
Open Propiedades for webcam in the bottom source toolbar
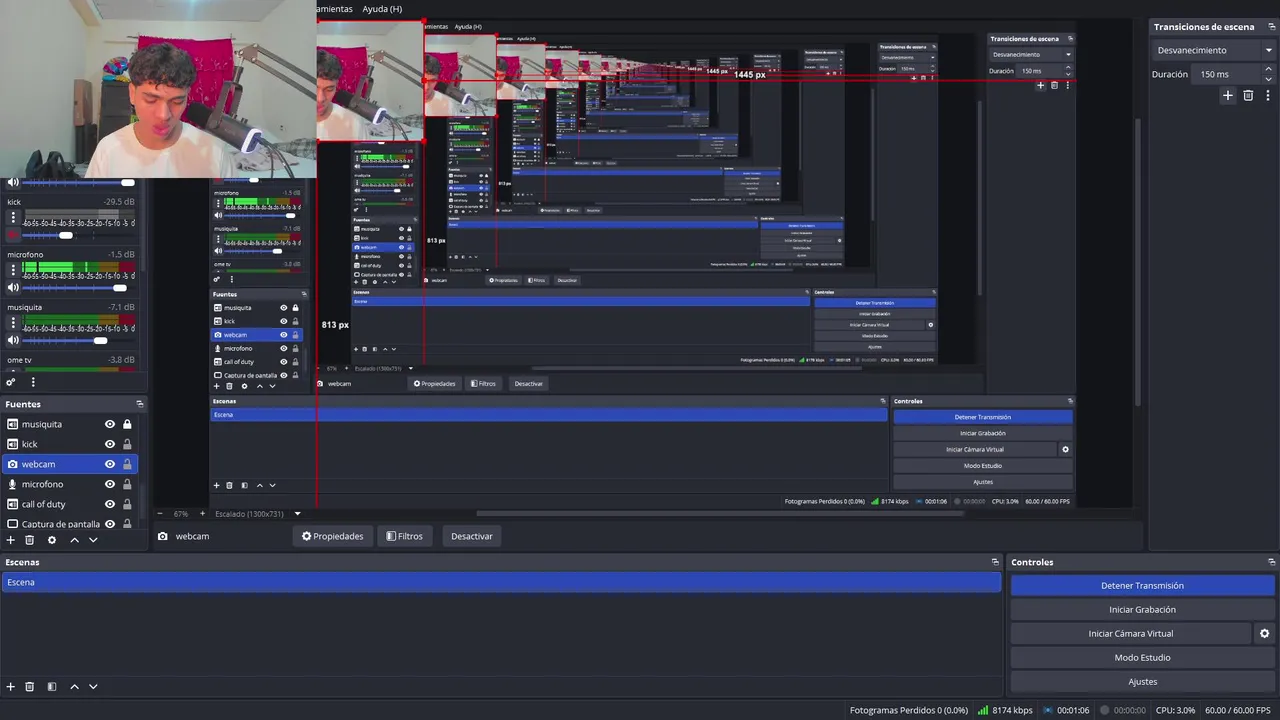(333, 536)
